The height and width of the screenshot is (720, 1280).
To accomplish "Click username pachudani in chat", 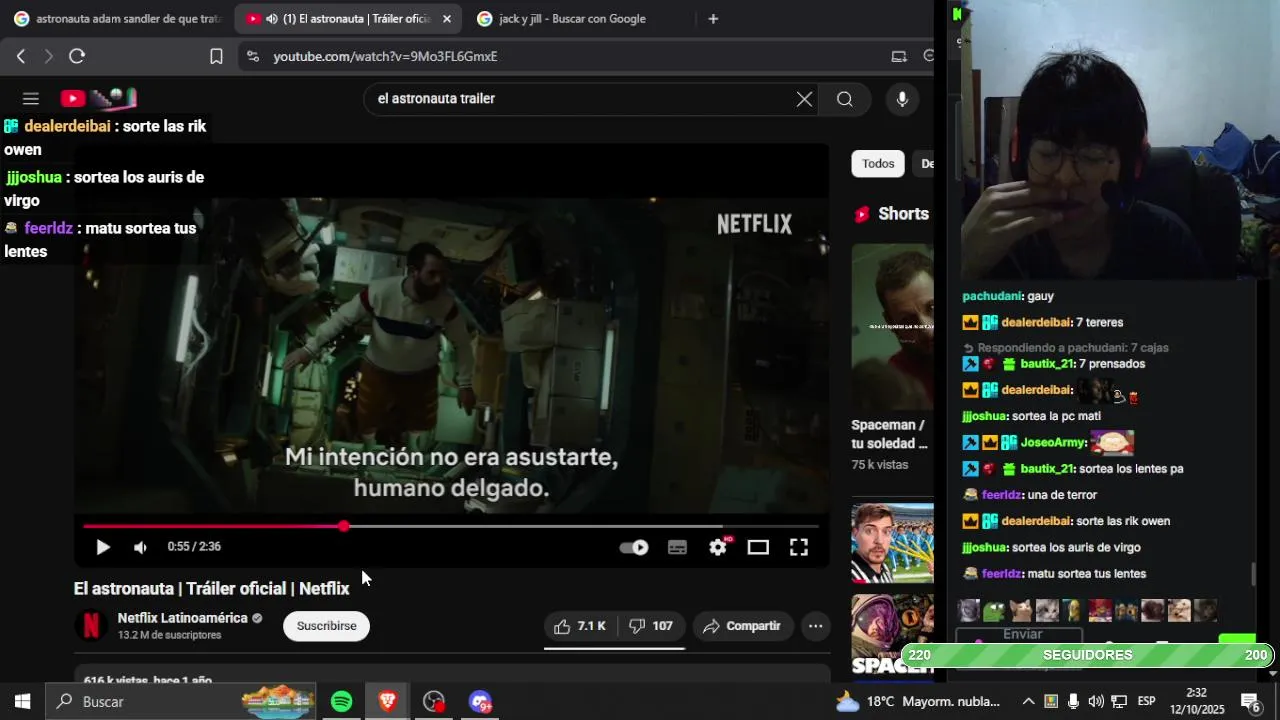I will click(992, 296).
